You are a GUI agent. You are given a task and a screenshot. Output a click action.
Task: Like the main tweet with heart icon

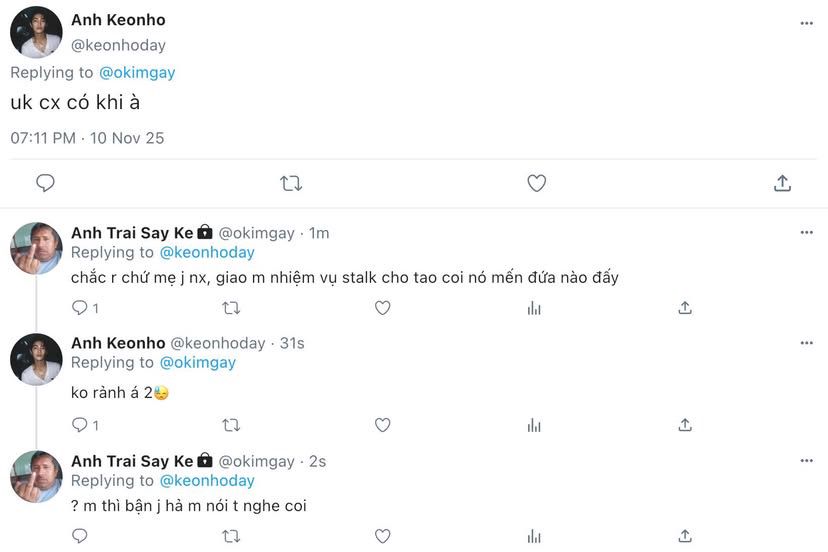click(x=537, y=183)
